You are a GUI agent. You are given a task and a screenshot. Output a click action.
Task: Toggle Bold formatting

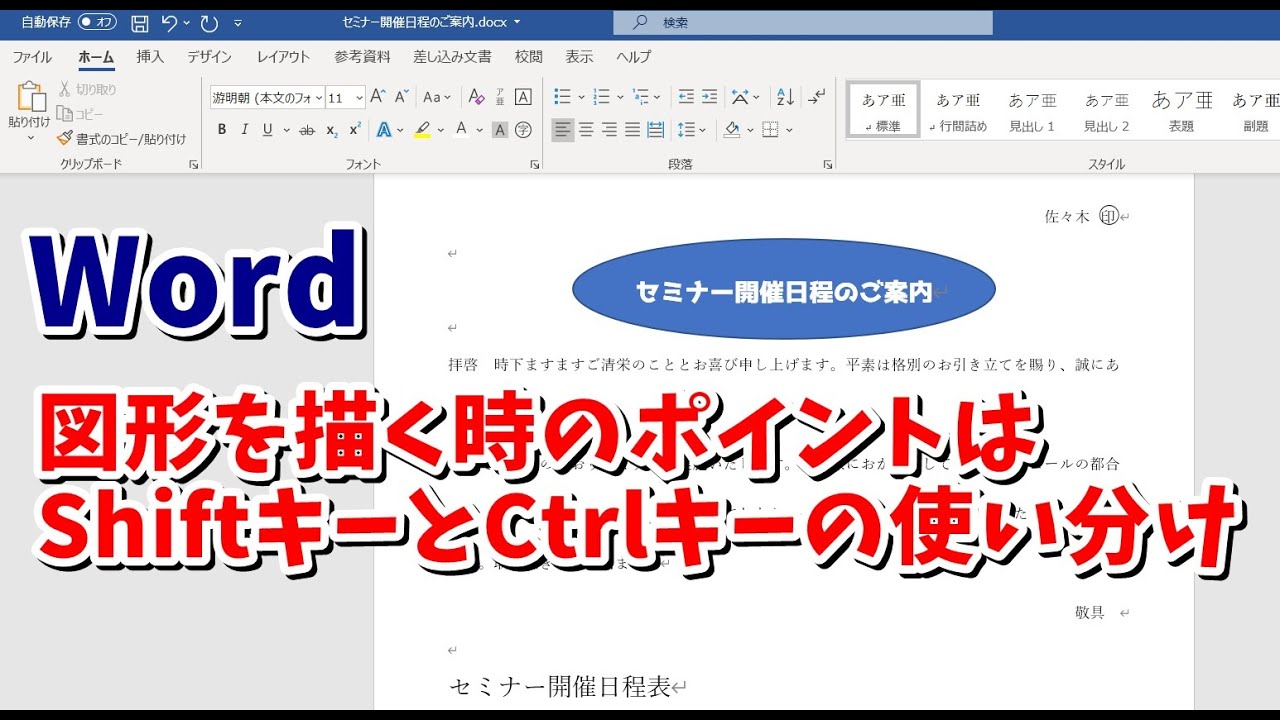tap(221, 129)
